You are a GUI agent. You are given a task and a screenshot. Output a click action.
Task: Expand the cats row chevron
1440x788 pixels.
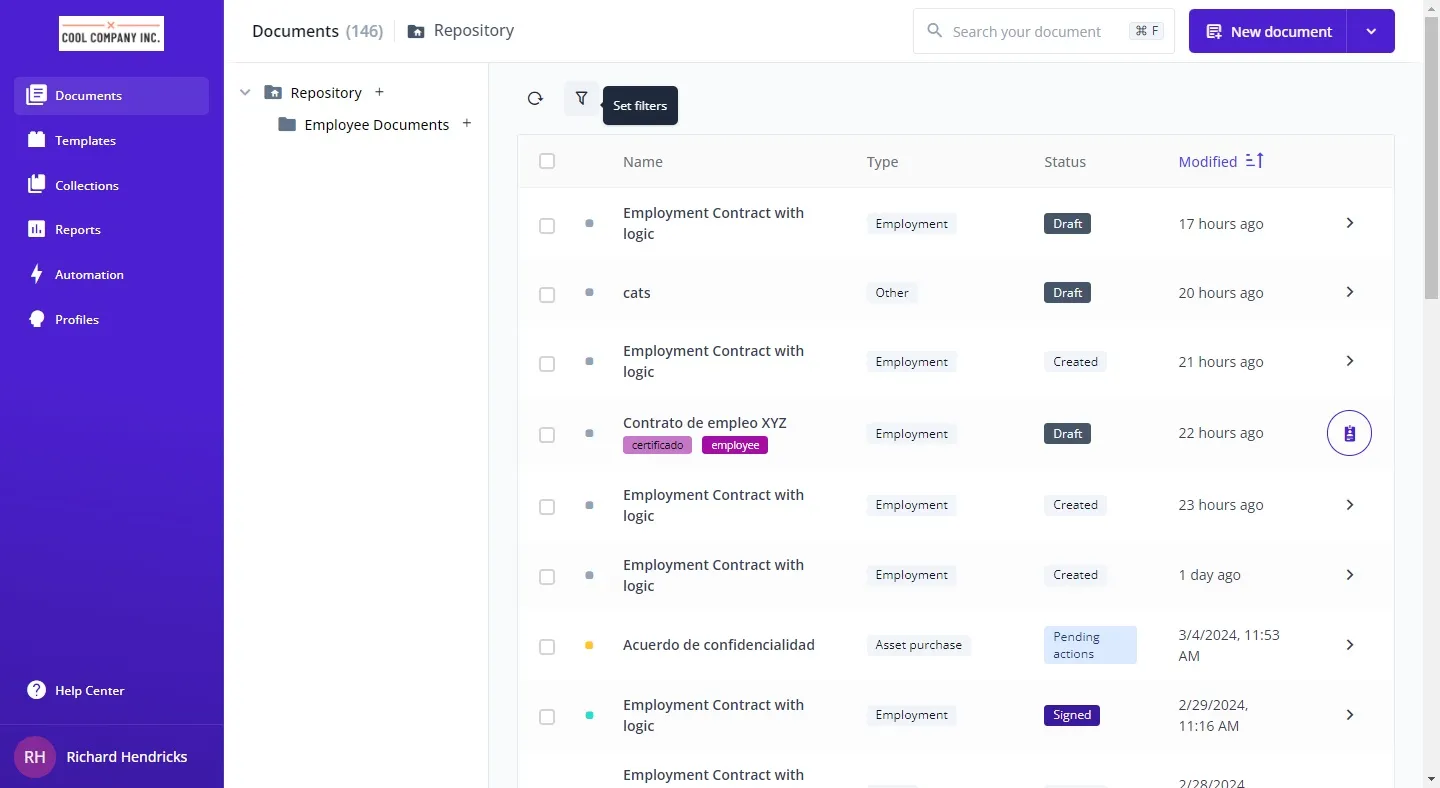(x=1349, y=292)
